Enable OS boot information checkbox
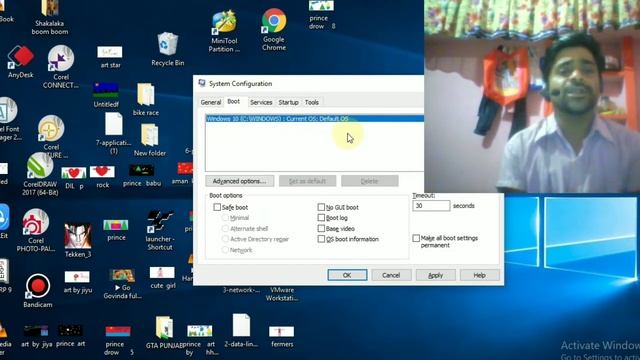Screen dimensions: 640x360 coord(321,239)
